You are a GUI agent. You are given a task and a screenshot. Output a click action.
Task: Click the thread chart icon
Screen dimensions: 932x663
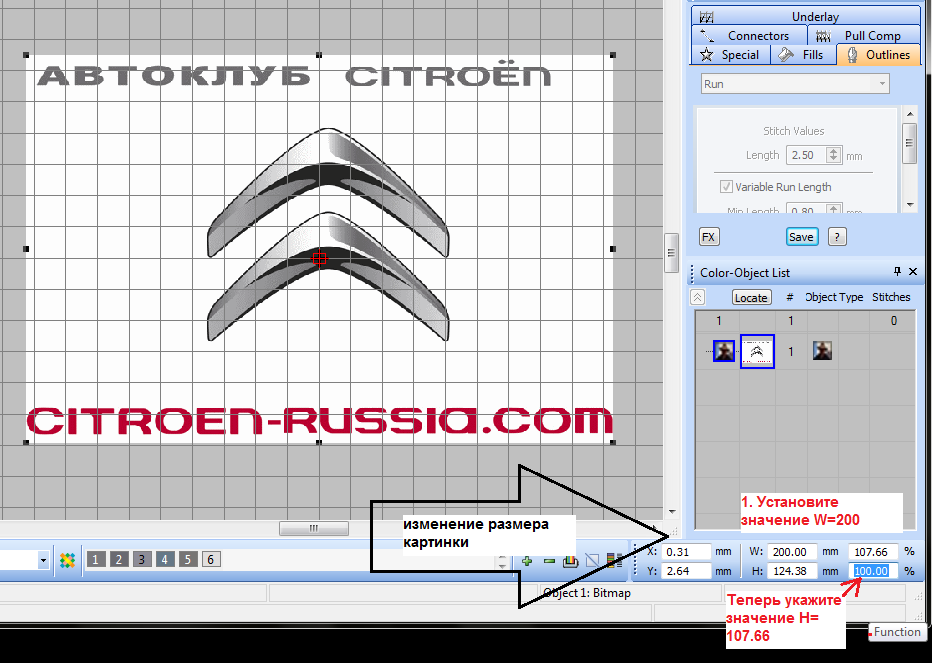pyautogui.click(x=571, y=561)
